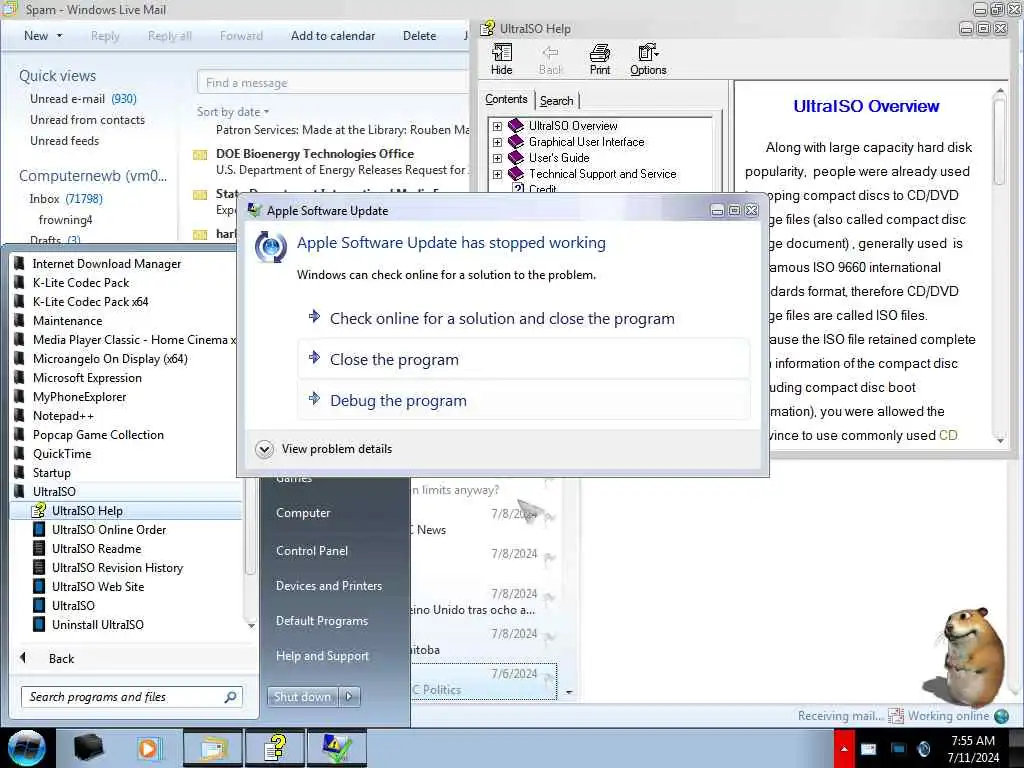Show hidden system tray icons arrow
The image size is (1024, 768).
(x=844, y=749)
